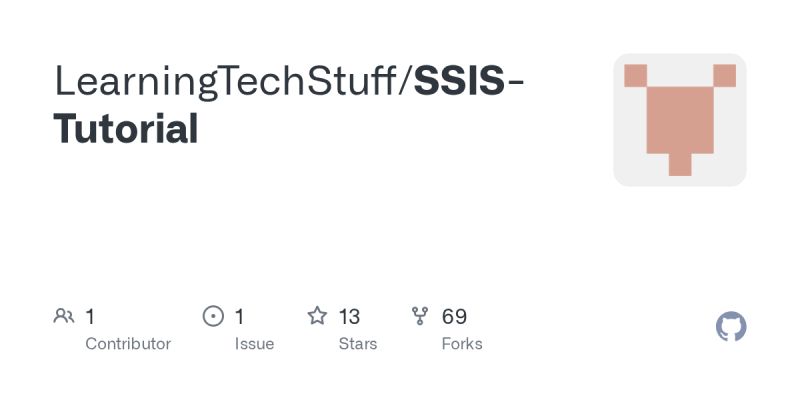The height and width of the screenshot is (400, 800).
Task: Open the Stars label
Action: [x=358, y=344]
